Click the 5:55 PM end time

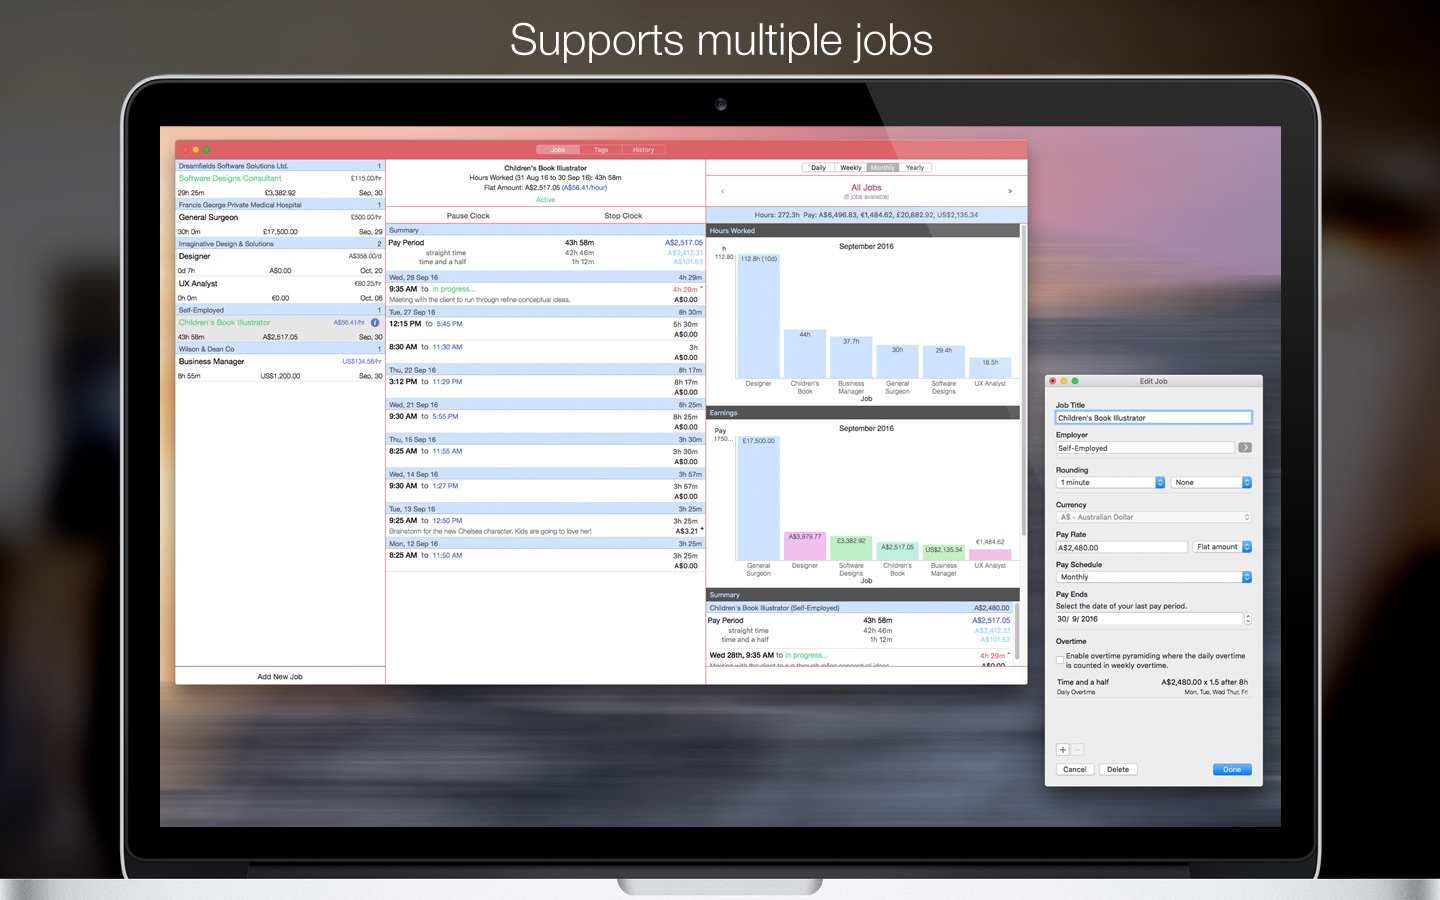click(x=446, y=417)
